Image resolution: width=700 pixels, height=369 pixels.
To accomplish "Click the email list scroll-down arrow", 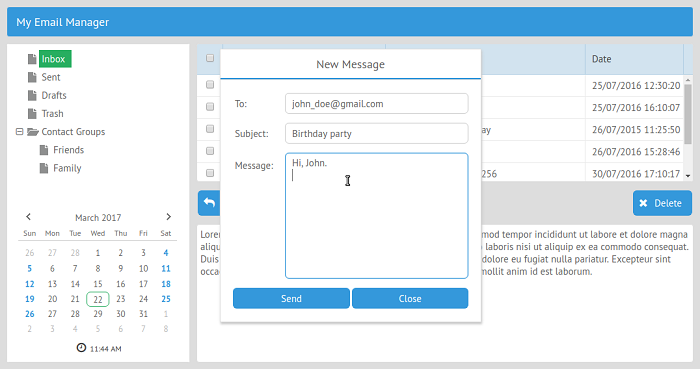I will click(688, 176).
